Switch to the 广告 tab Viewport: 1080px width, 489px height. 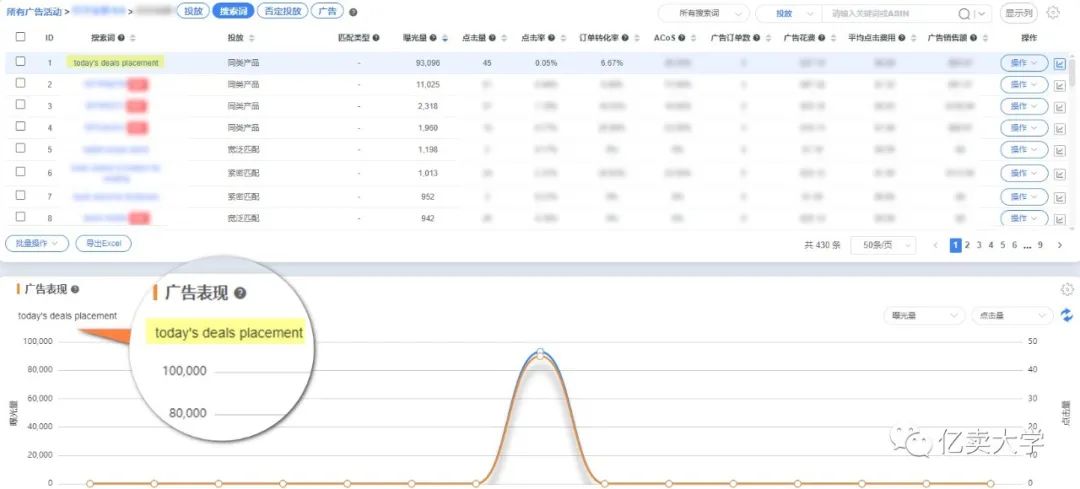click(327, 11)
